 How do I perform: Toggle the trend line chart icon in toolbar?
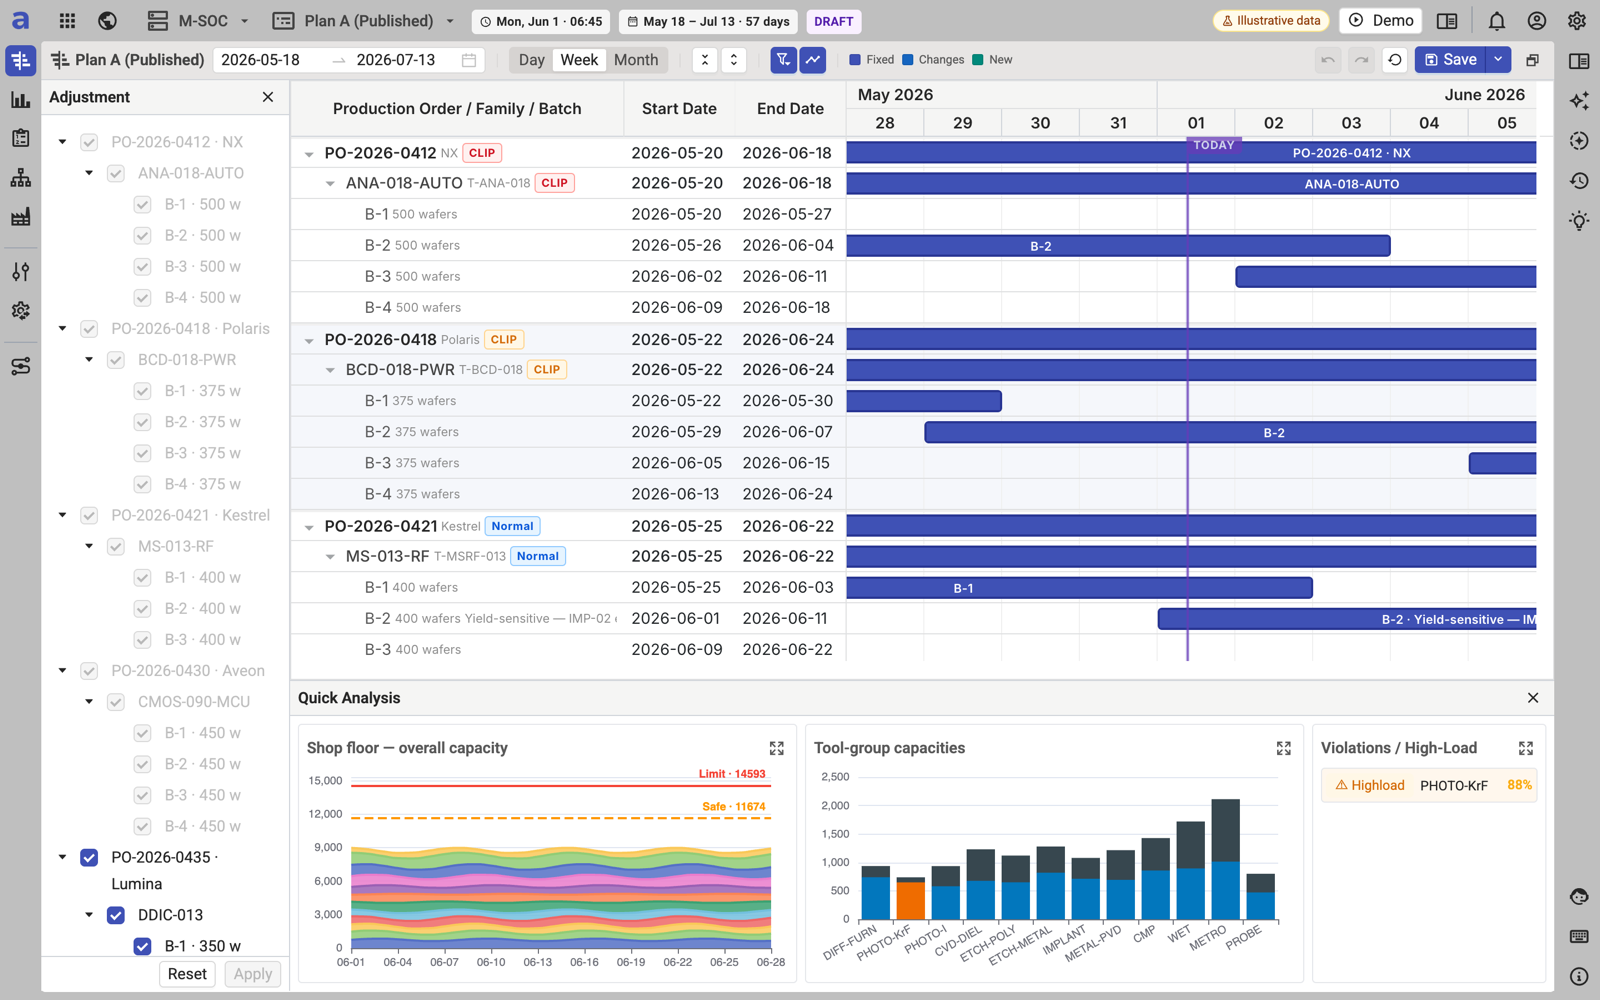coord(813,60)
